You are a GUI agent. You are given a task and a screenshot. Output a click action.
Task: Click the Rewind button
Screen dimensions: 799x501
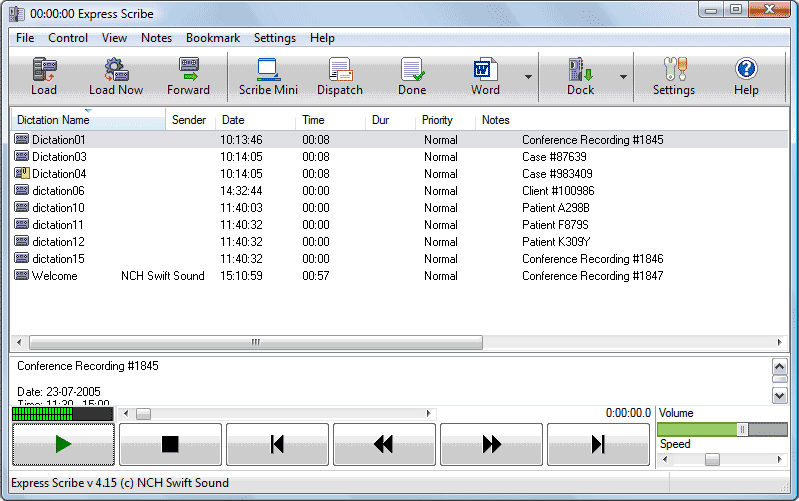(383, 444)
